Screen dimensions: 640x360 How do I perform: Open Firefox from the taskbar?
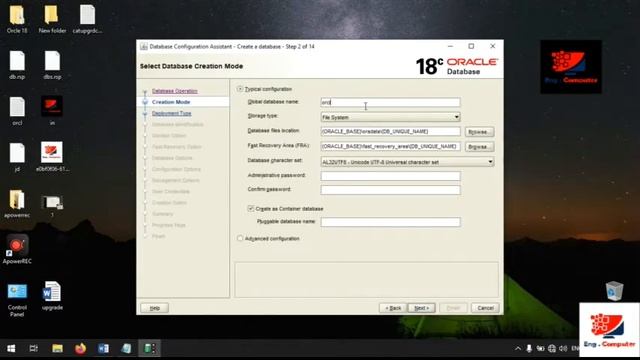click(x=80, y=349)
